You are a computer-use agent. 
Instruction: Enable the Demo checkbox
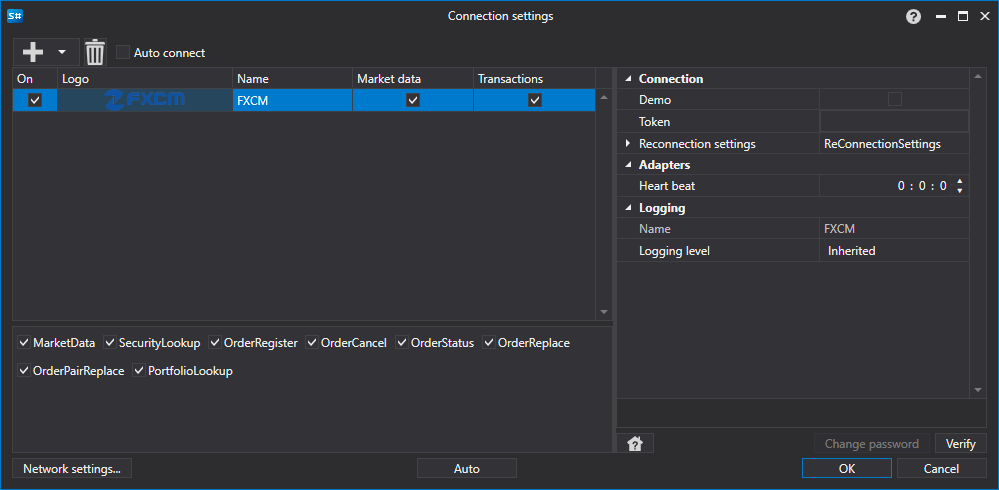click(x=895, y=100)
